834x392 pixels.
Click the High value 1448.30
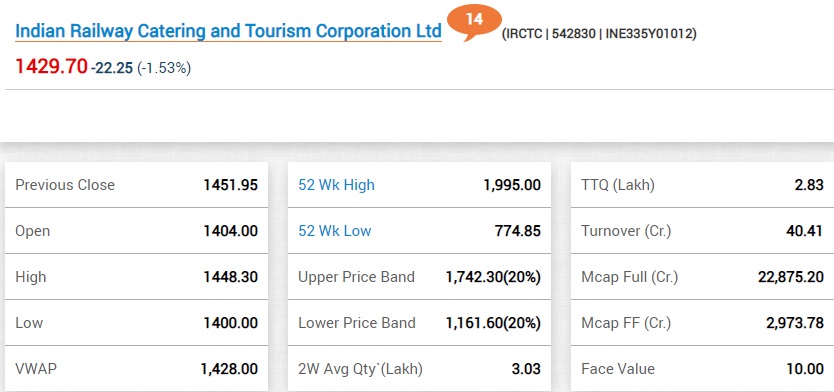pyautogui.click(x=230, y=277)
